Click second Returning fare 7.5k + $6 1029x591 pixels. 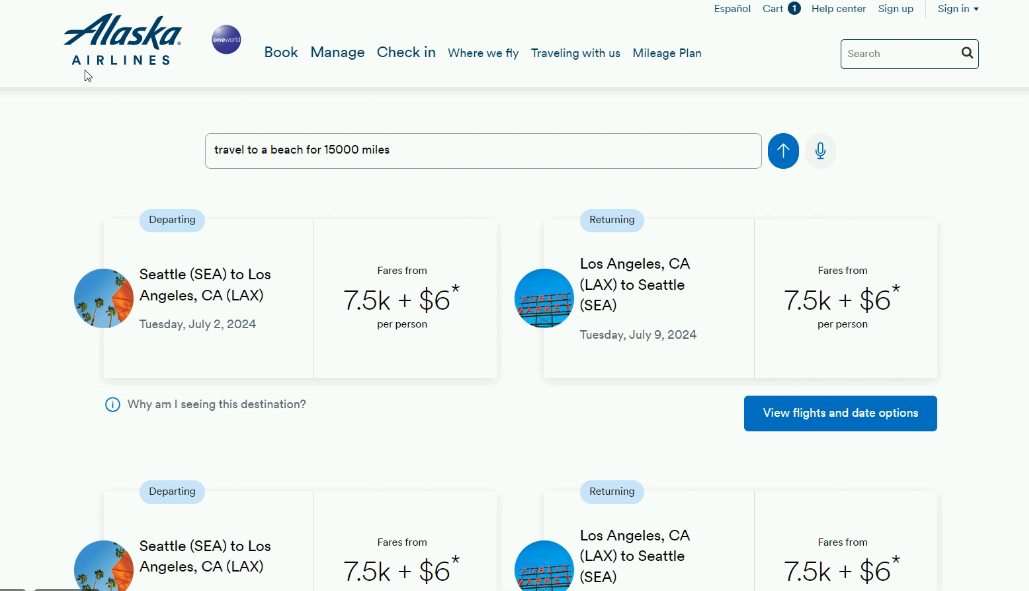(842, 571)
